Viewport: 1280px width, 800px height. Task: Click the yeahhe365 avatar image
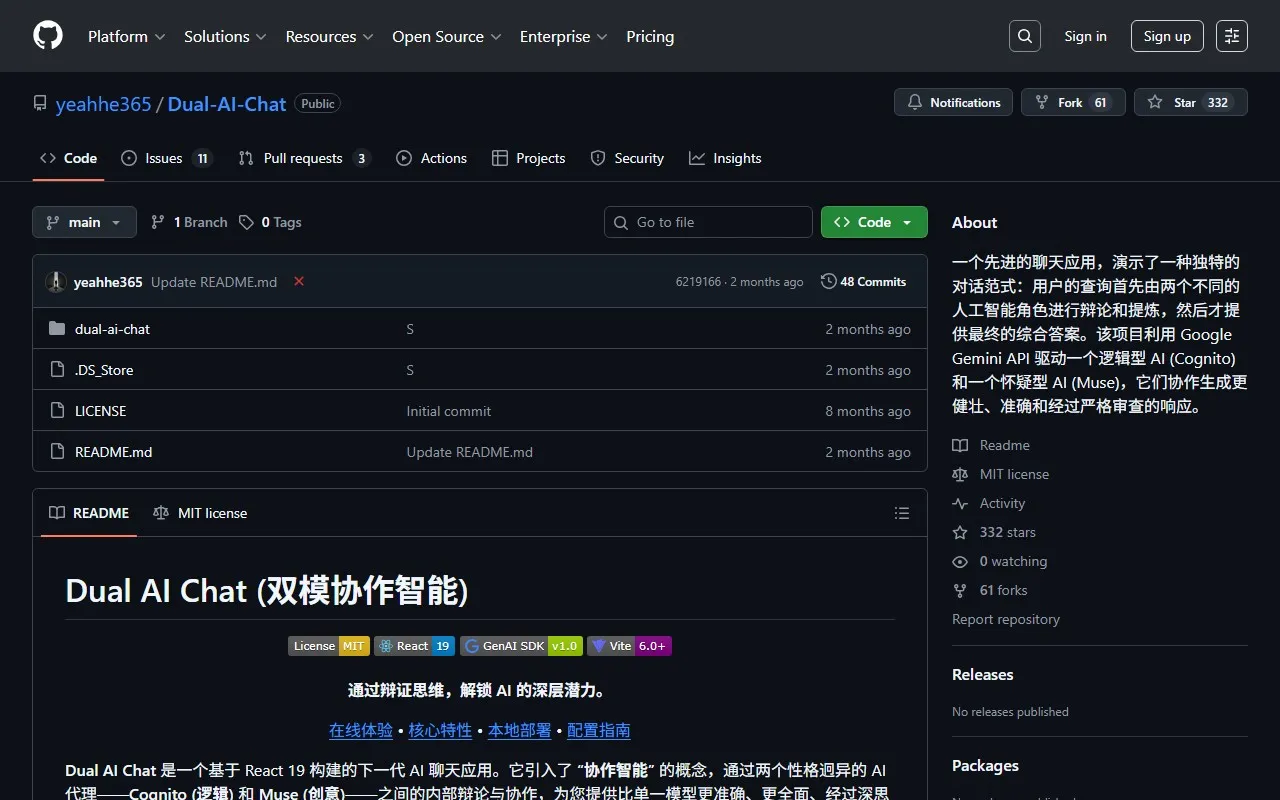pos(56,282)
